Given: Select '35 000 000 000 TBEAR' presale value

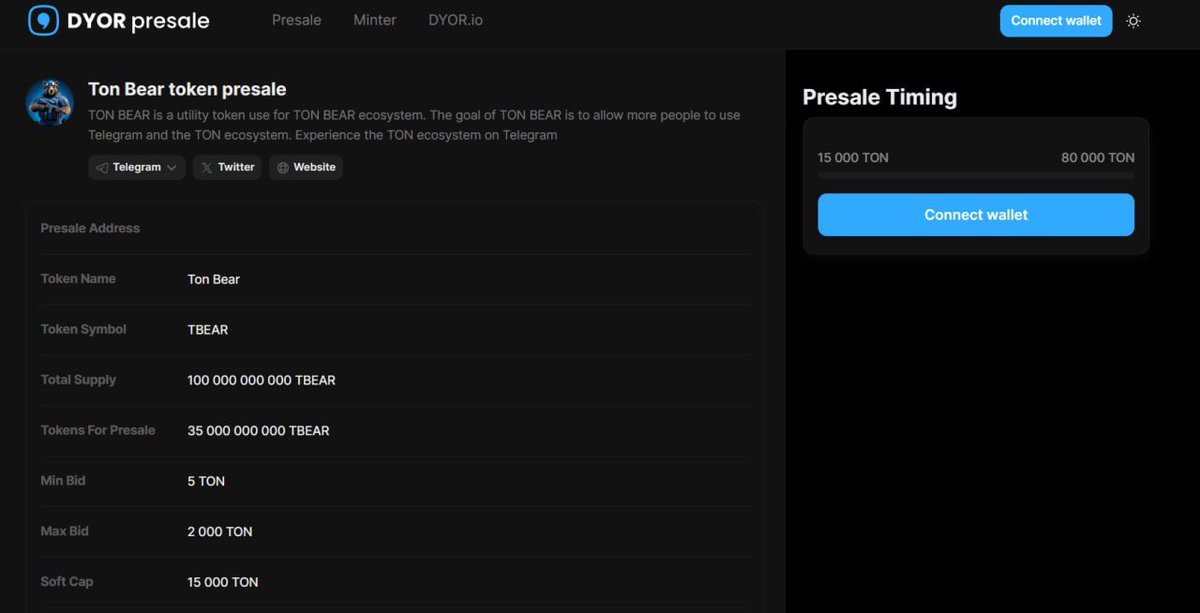Looking at the screenshot, I should click(x=258, y=431).
